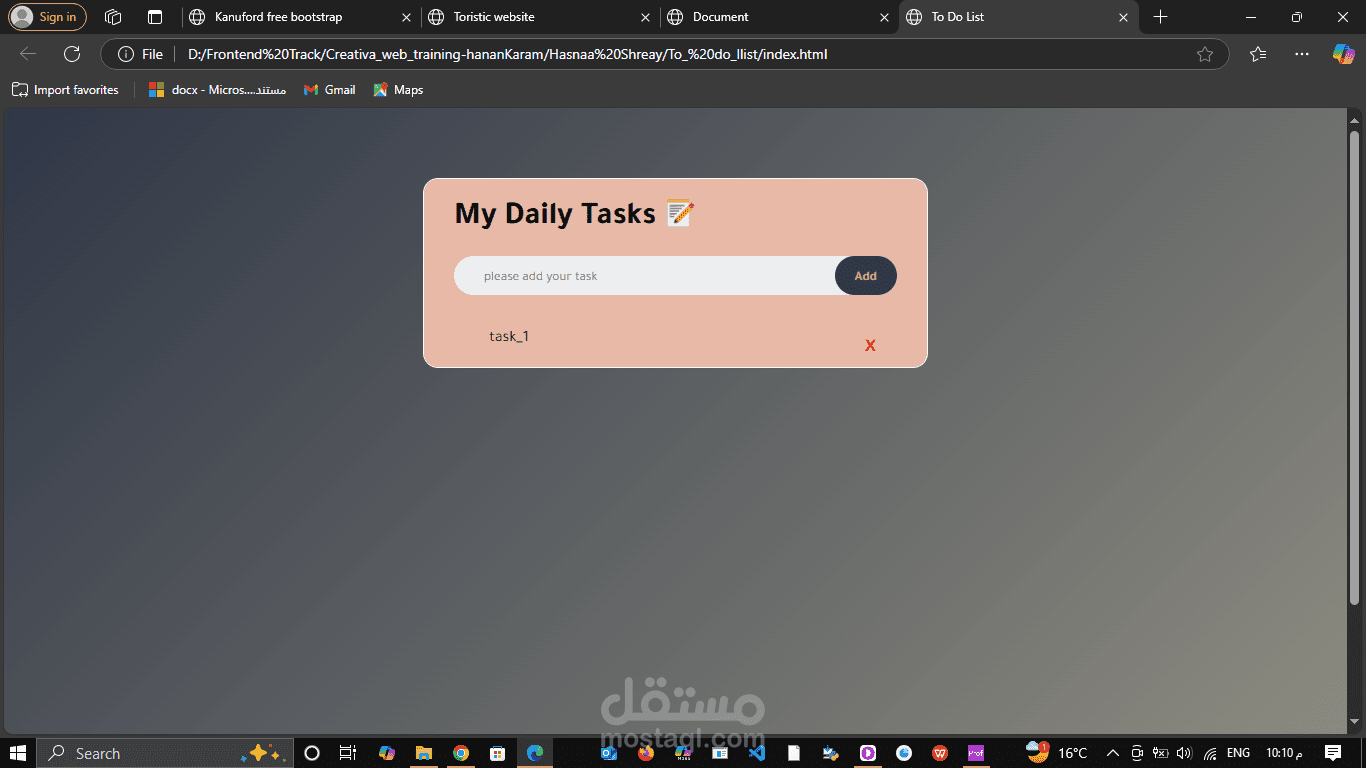Open Visual Studio Code from taskbar
The height and width of the screenshot is (768, 1366).
756,753
